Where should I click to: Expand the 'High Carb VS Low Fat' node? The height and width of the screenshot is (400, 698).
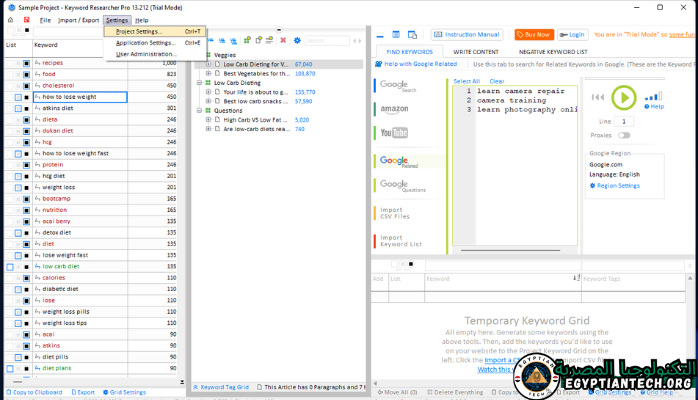click(x=209, y=119)
